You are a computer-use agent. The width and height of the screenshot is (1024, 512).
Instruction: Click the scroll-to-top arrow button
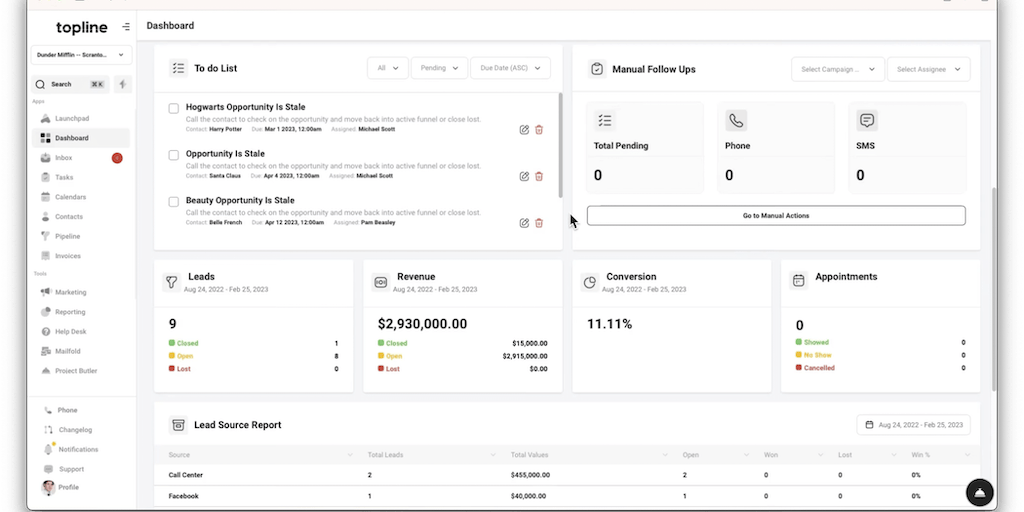pos(979,492)
